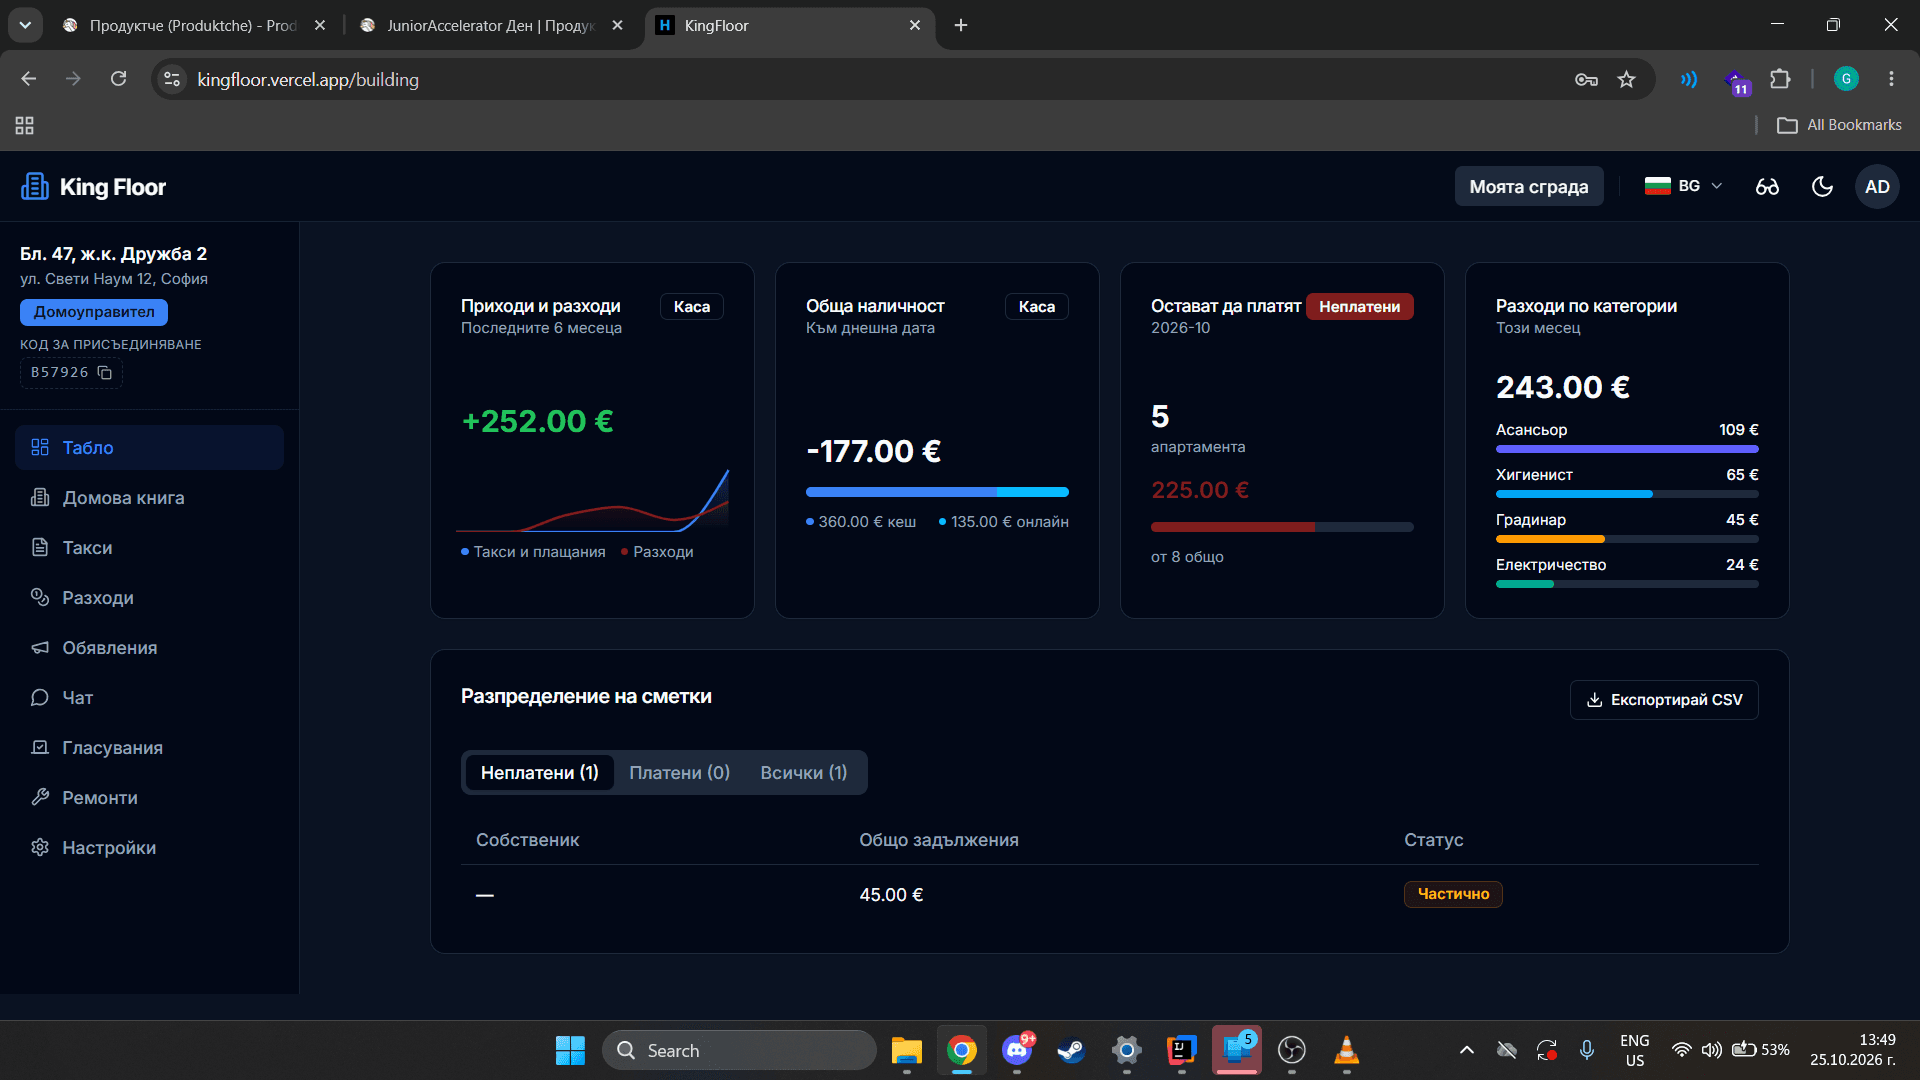The height and width of the screenshot is (1080, 1920).
Task: Toggle dark mode moon icon
Action: click(1822, 187)
